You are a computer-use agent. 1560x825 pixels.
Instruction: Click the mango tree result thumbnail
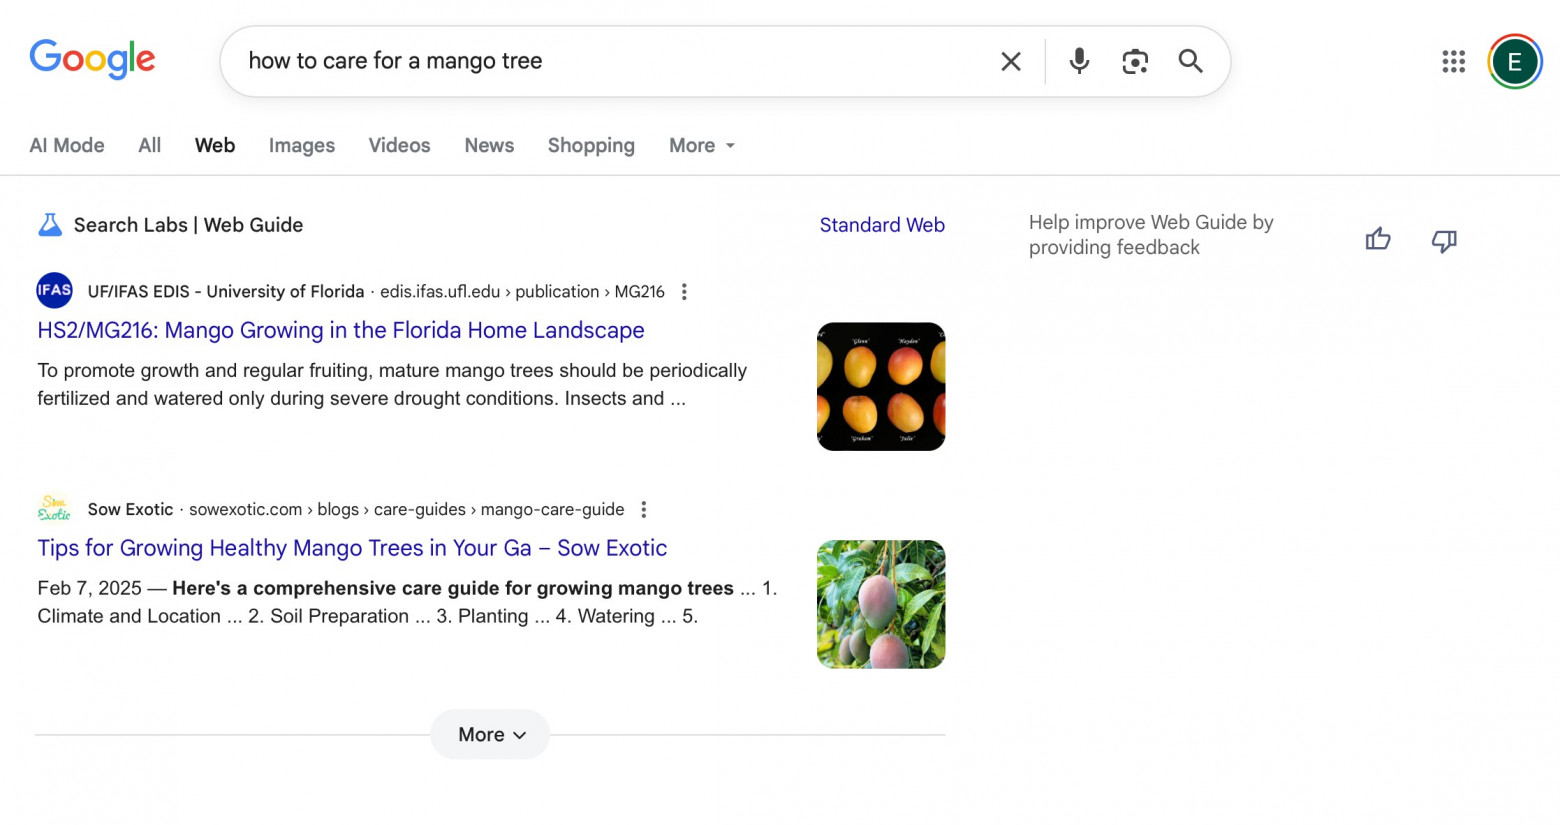click(881, 604)
